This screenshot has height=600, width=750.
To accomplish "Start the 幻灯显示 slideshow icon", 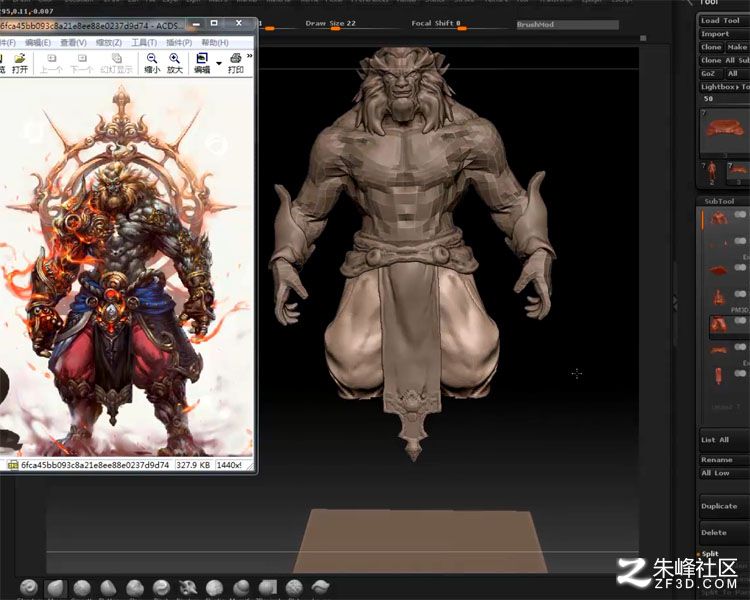I will tap(116, 63).
